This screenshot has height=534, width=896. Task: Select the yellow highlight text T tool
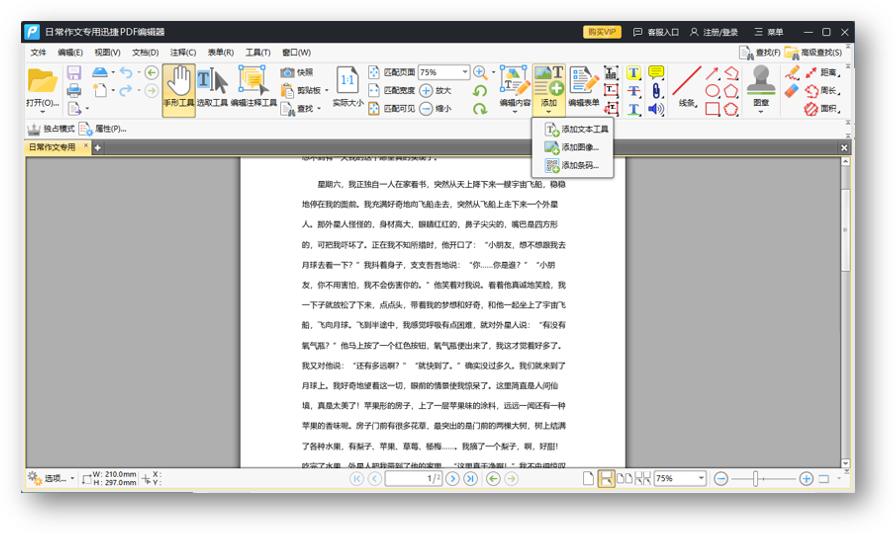tap(633, 73)
